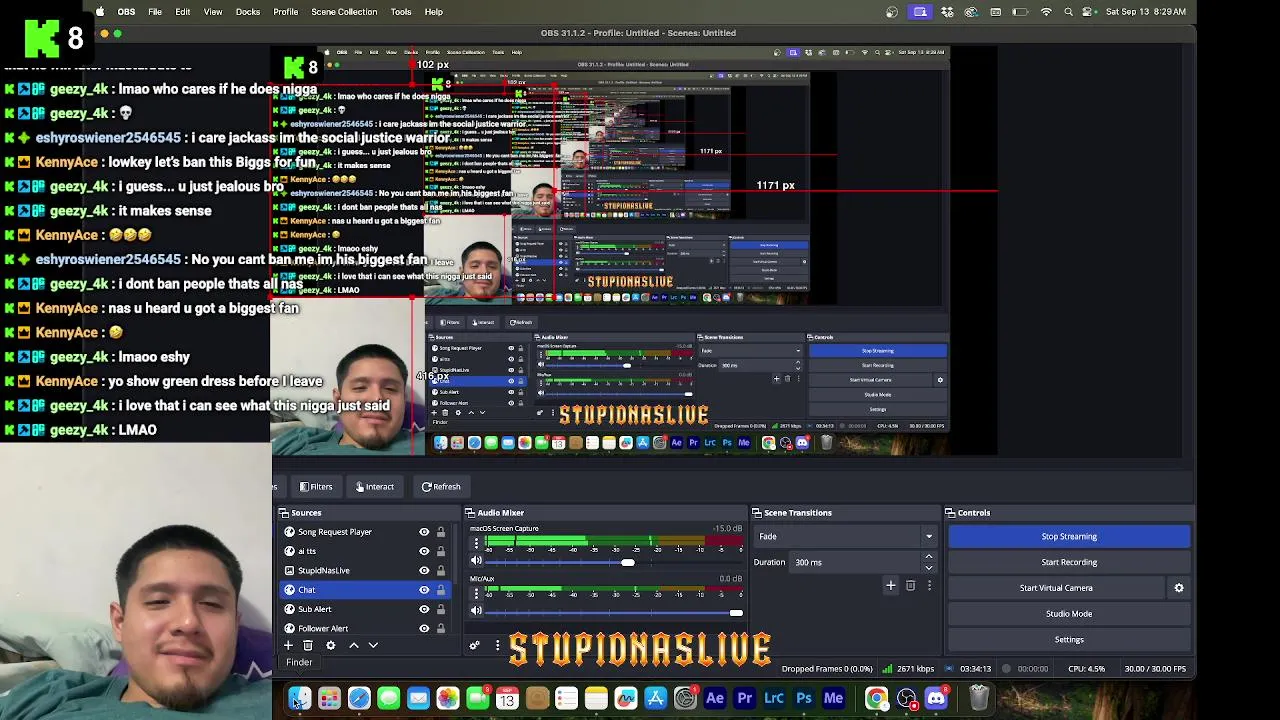Viewport: 1280px width, 720px height.
Task: Open the Docks menu
Action: click(248, 12)
